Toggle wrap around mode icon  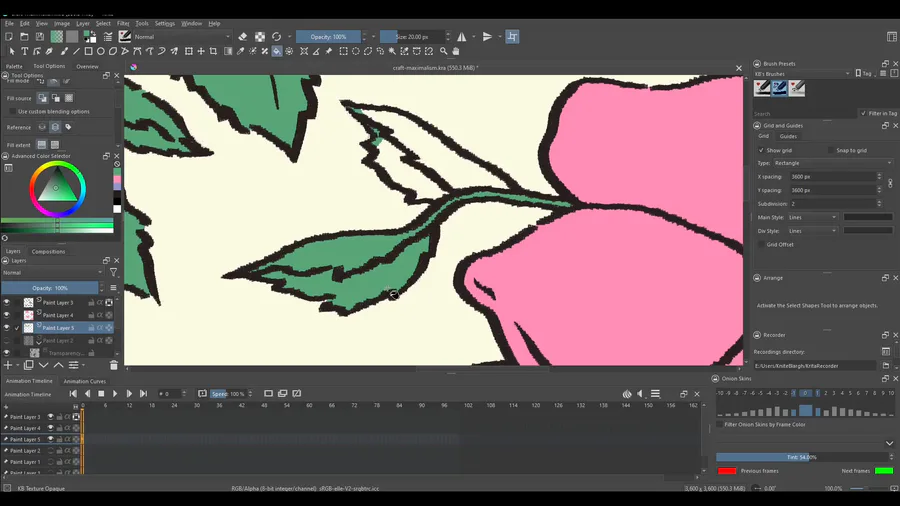(513, 37)
